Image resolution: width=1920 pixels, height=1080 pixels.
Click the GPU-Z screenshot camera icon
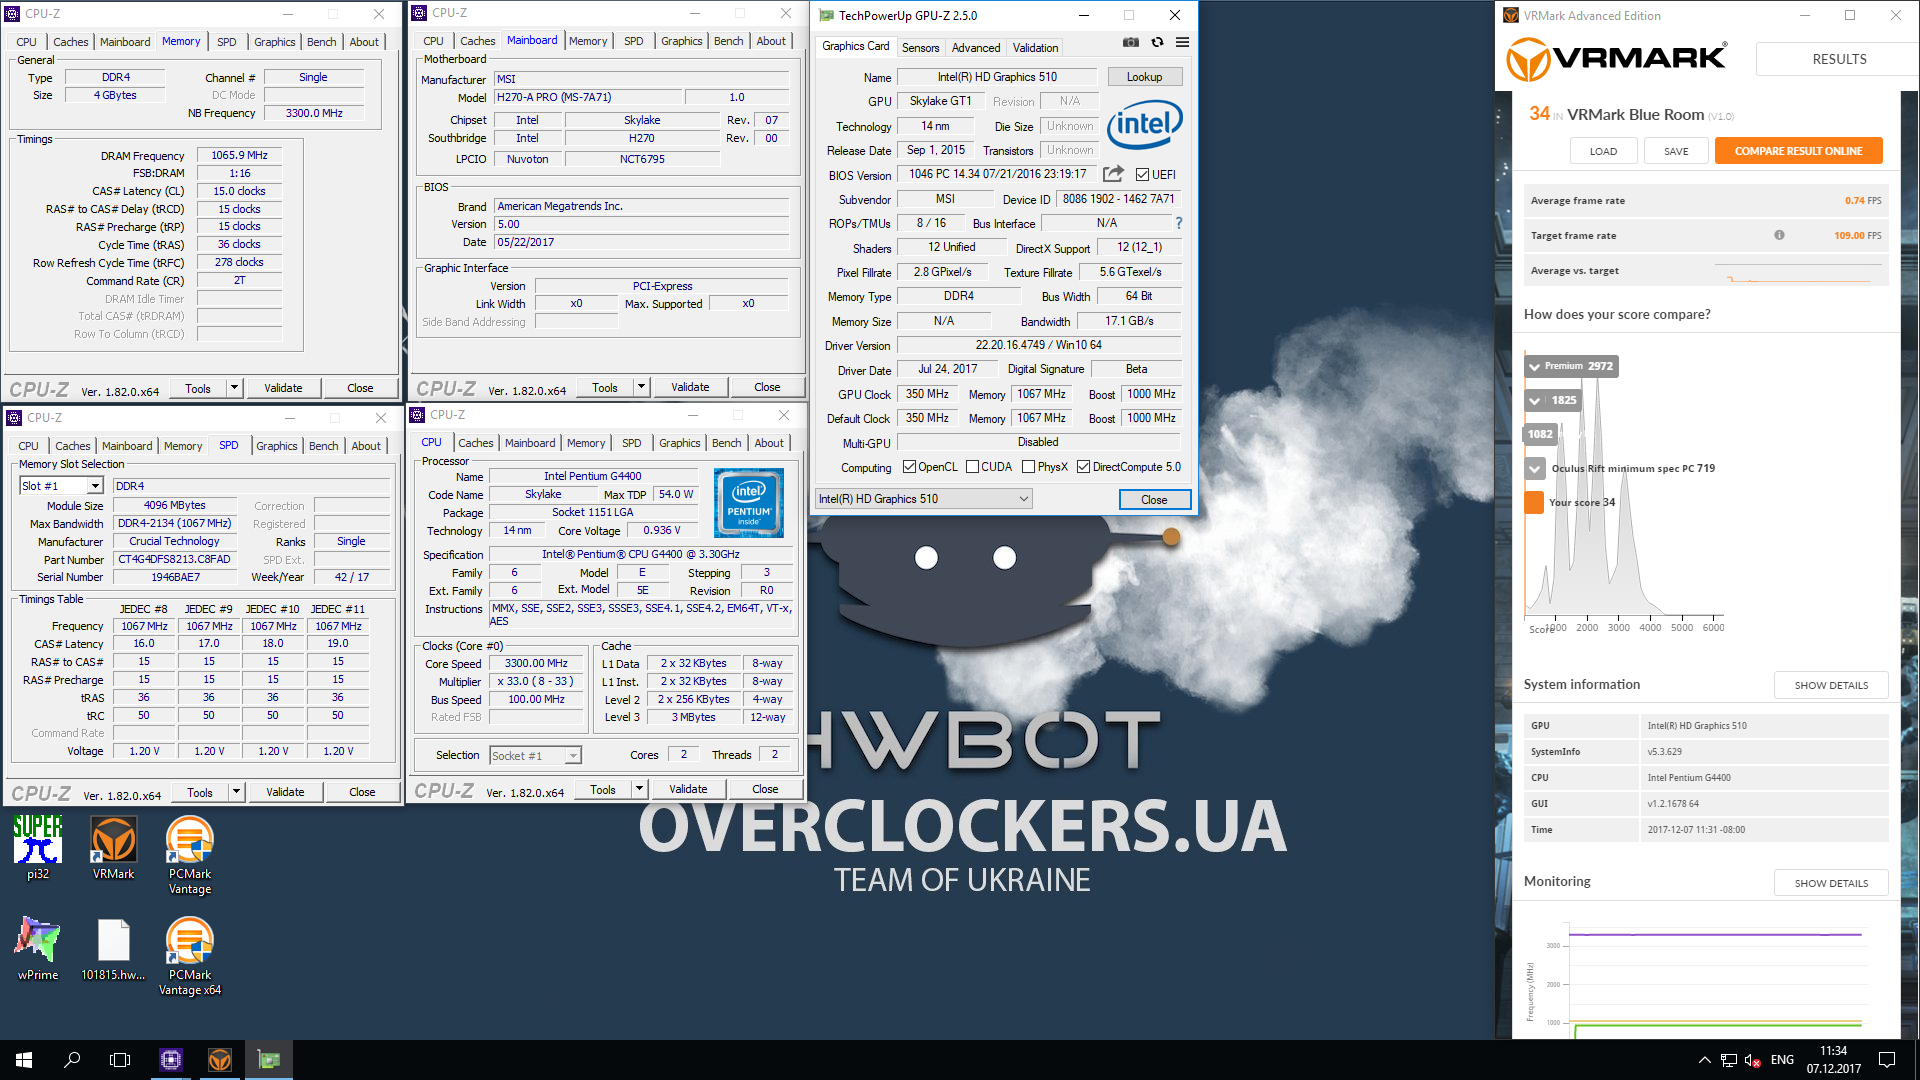pos(1130,43)
